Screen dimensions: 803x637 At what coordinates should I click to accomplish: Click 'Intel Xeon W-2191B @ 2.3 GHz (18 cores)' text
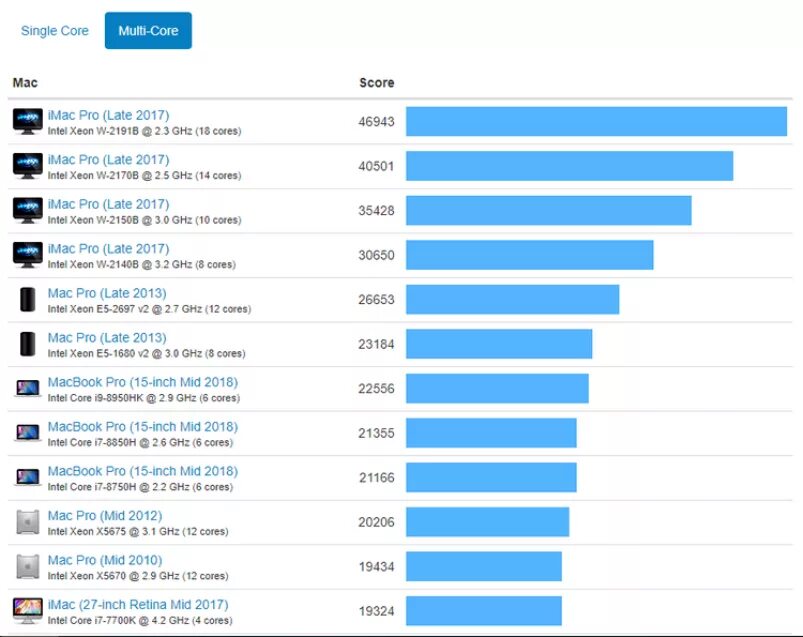pos(144,131)
